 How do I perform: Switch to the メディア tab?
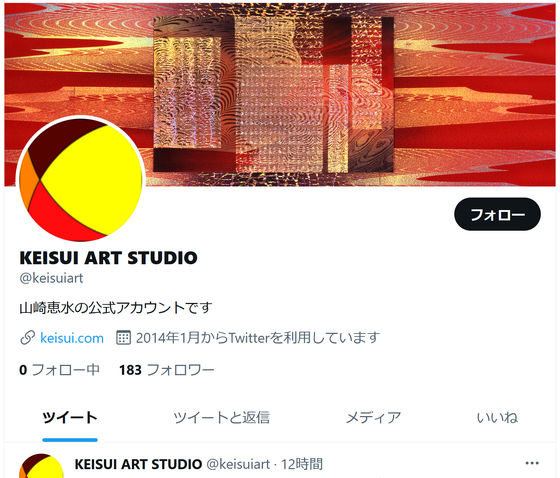[x=373, y=418]
